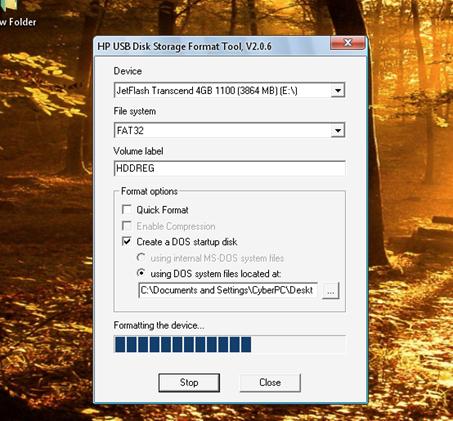
Task: Click the Format options group label
Action: click(149, 191)
